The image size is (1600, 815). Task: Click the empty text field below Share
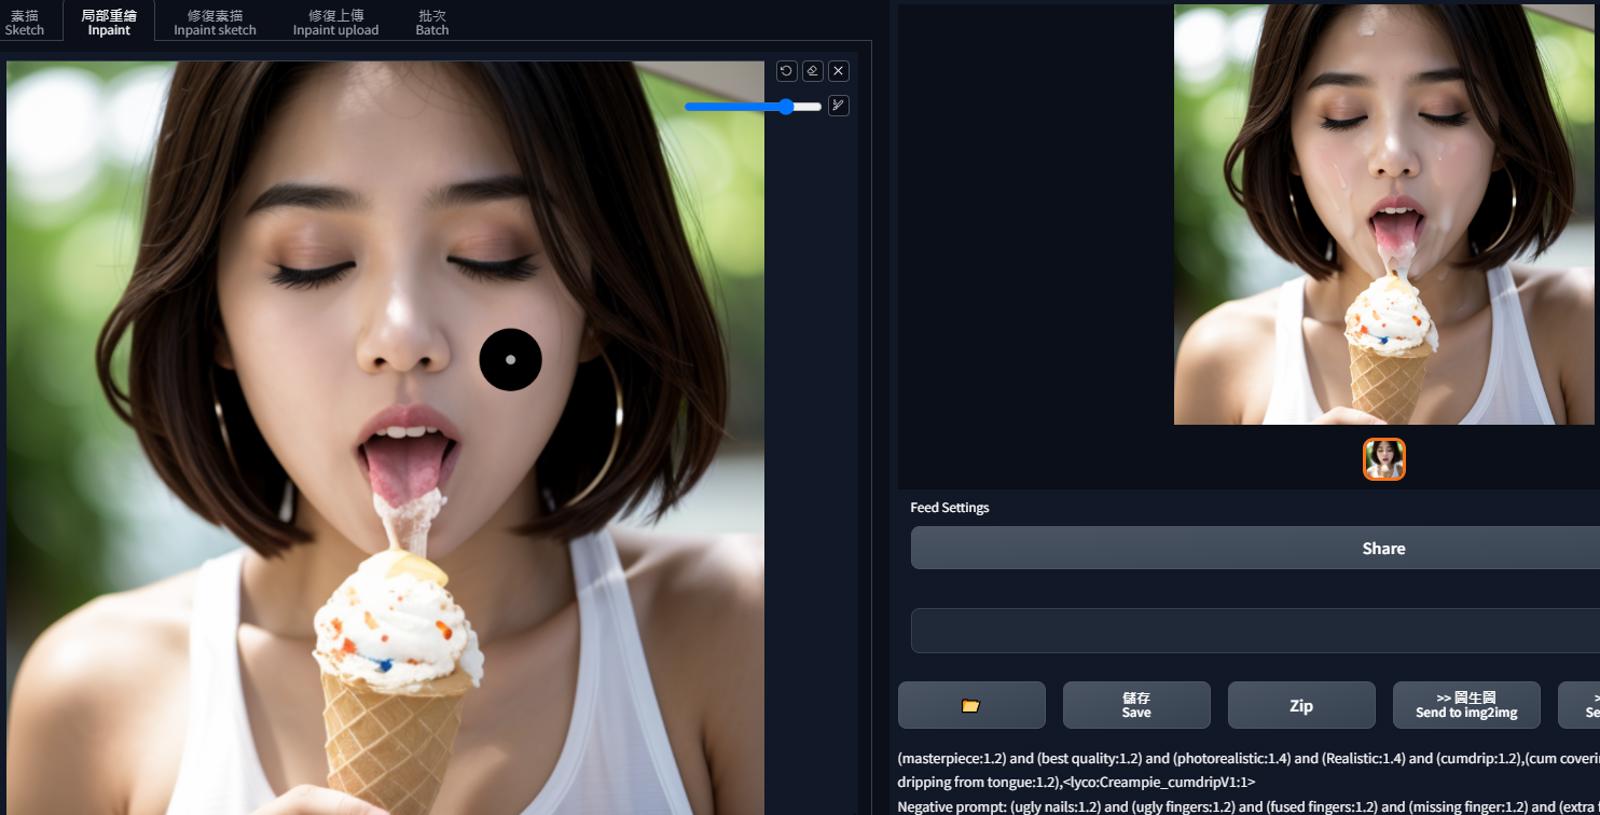click(1255, 630)
